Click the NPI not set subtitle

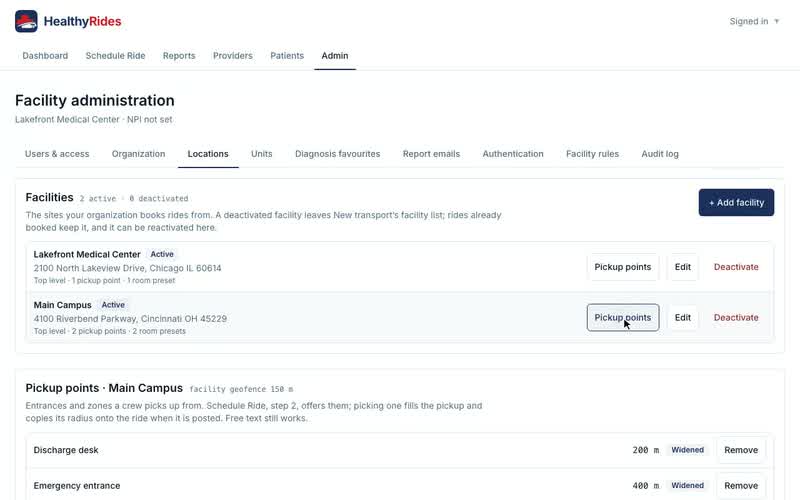149,119
